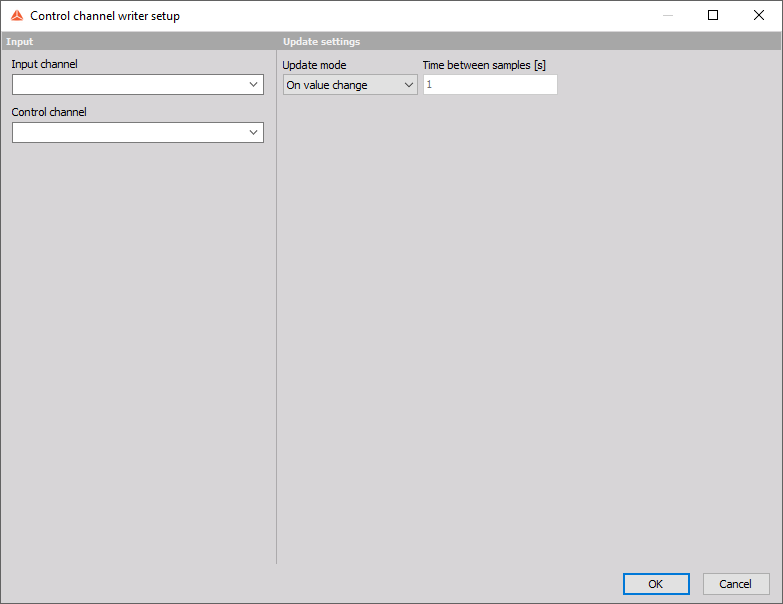Confirm with the OK button
783x604 pixels.
click(x=656, y=584)
